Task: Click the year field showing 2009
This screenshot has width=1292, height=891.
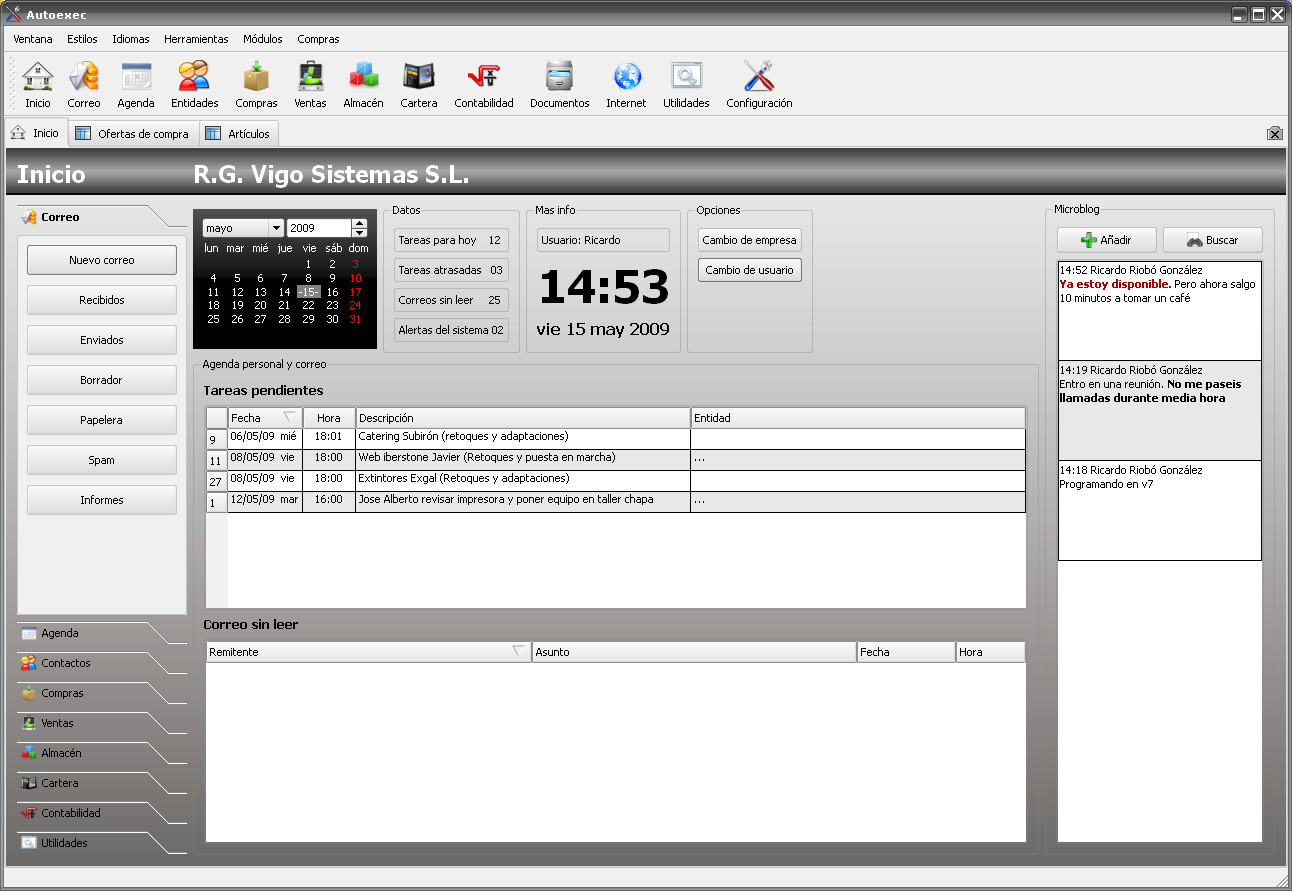Action: [x=319, y=228]
